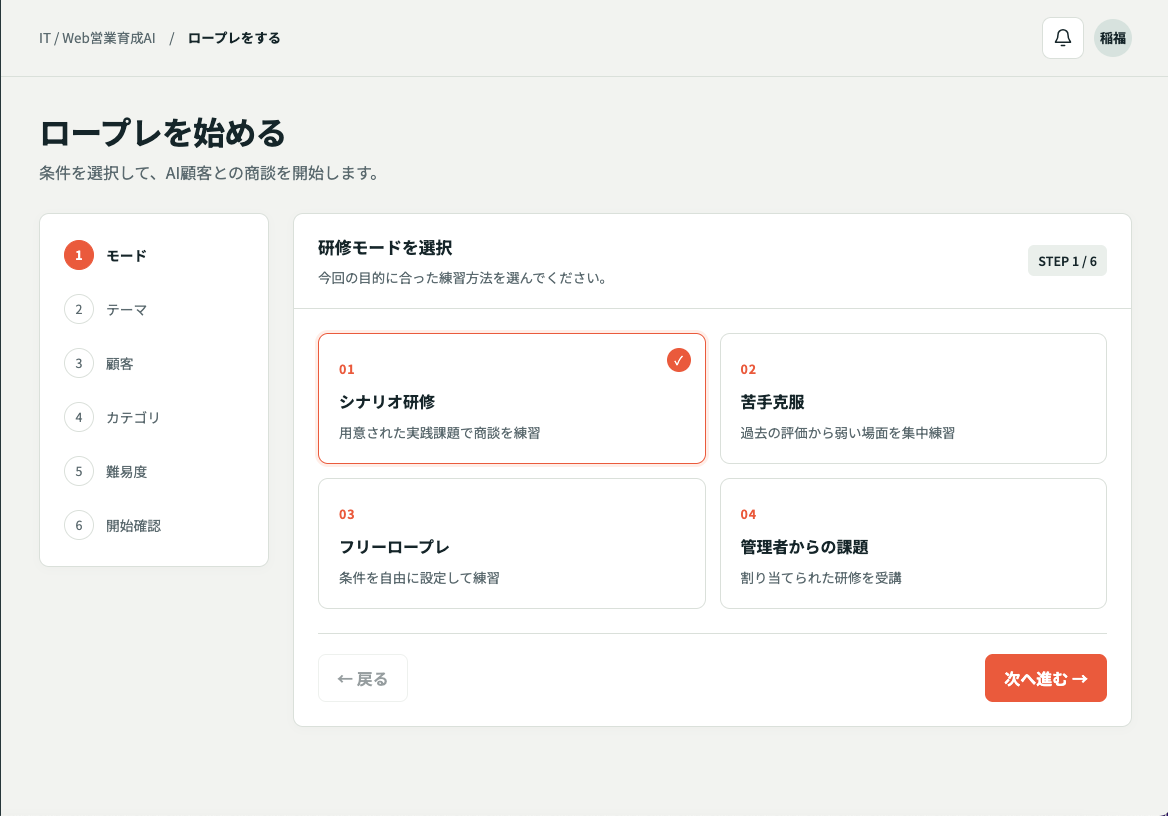
Task: Open the notifications bell
Action: (x=1062, y=38)
